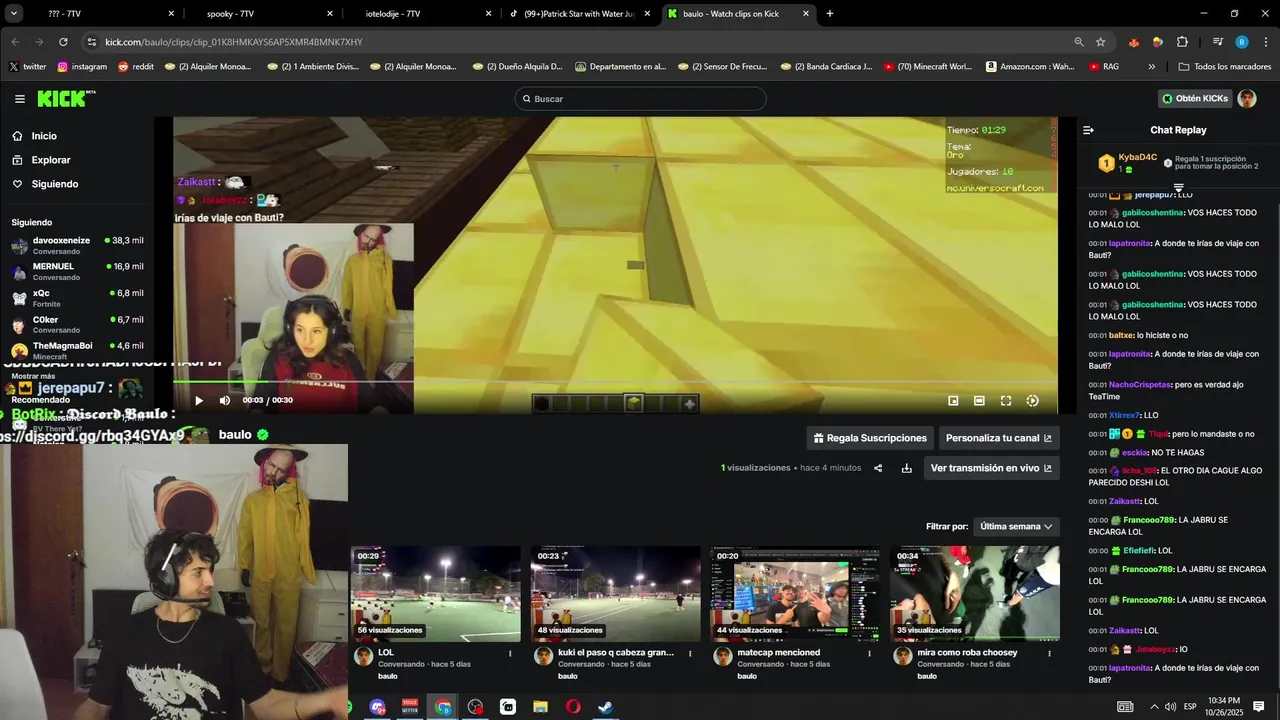The width and height of the screenshot is (1280, 720).
Task: Open the Opera taskbar icon
Action: (573, 707)
